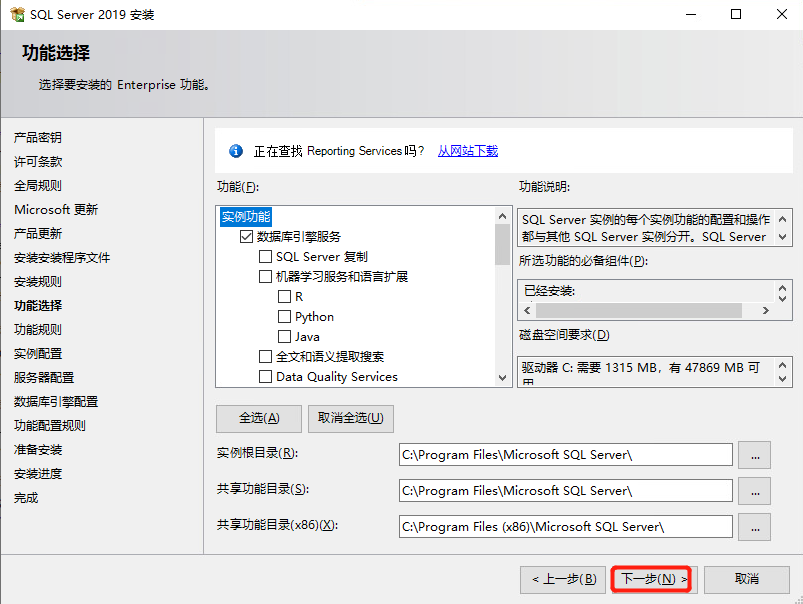Click prerequisites box scroll down arrow
This screenshot has height=604, width=803.
tap(782, 298)
